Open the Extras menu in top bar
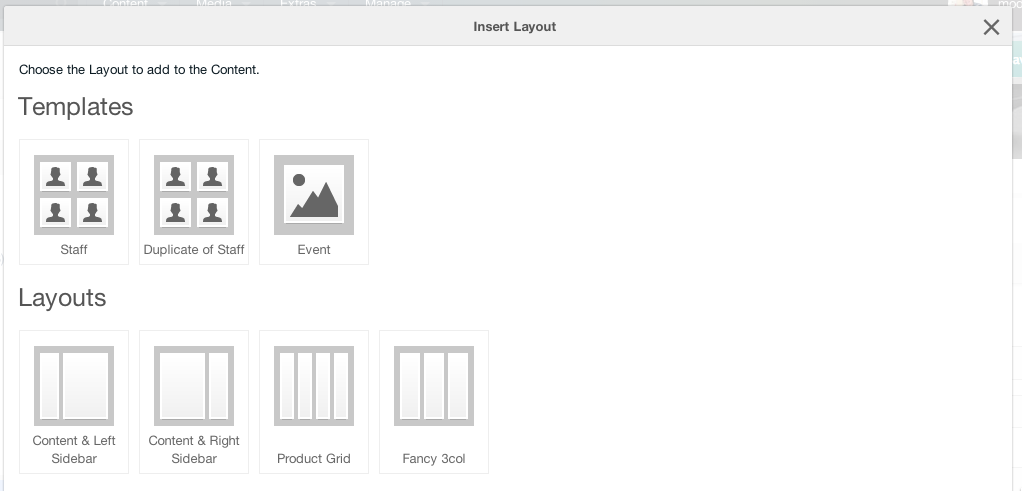1022x491 pixels. click(298, 3)
